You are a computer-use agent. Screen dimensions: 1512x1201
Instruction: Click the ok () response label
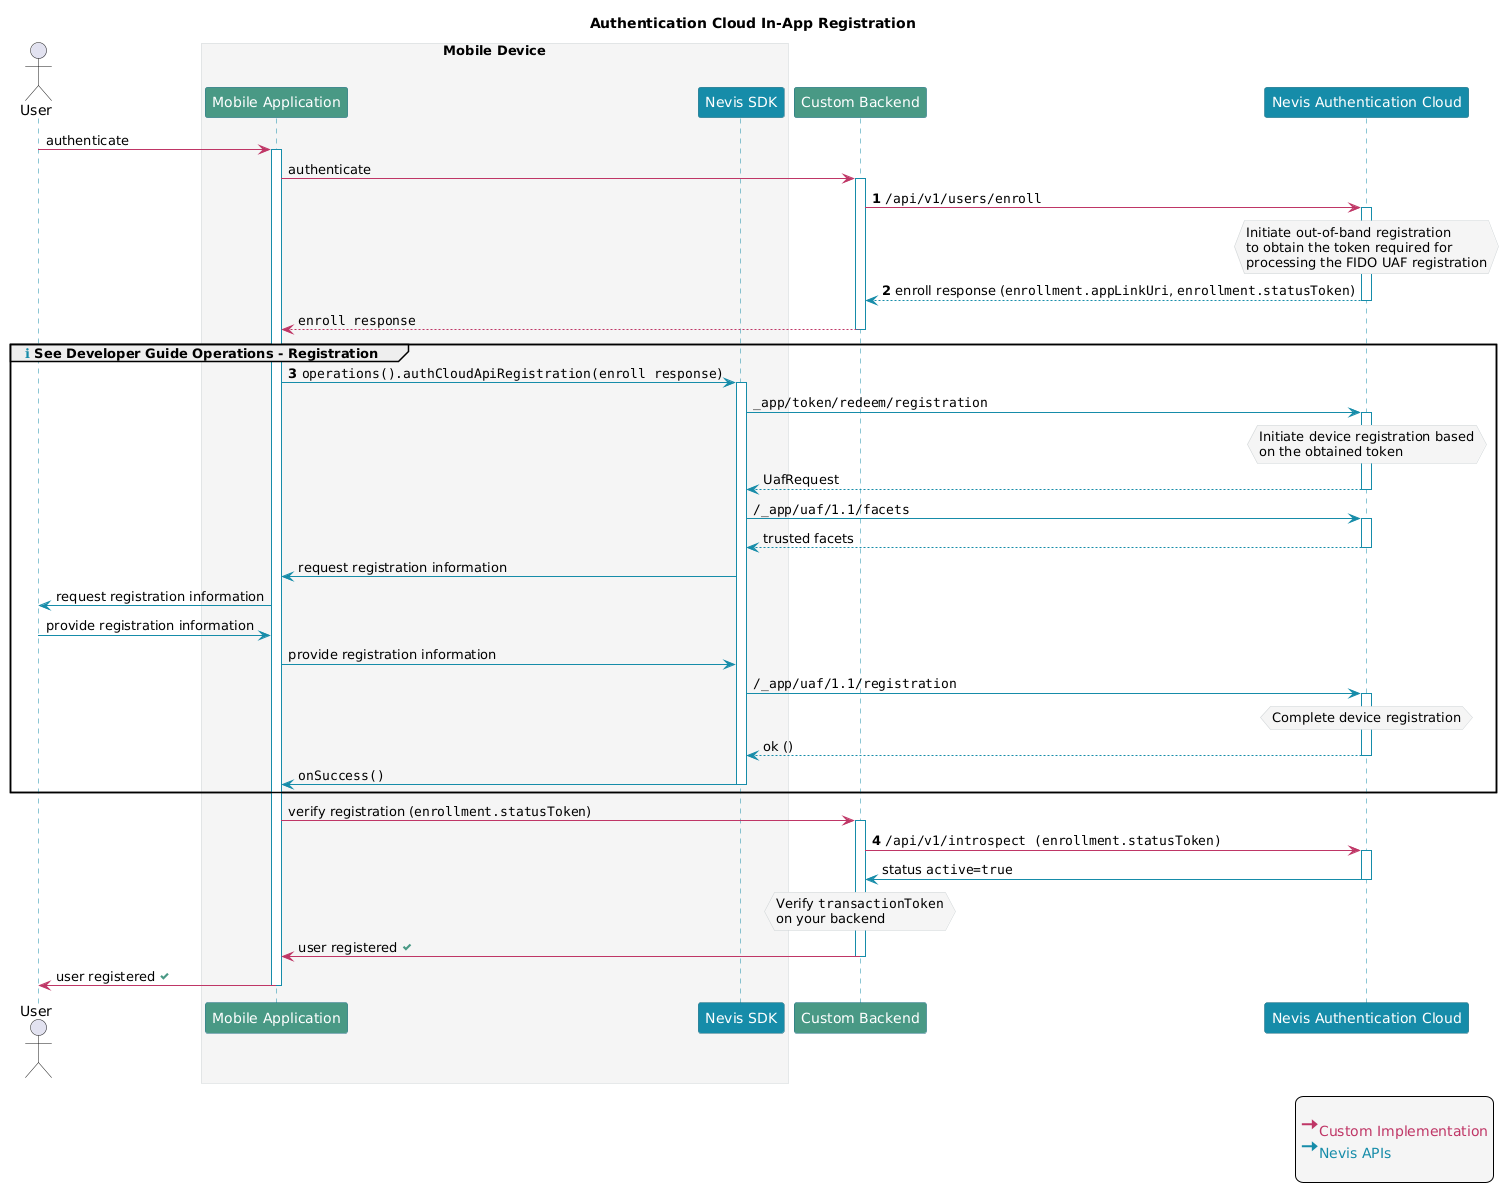click(x=778, y=747)
